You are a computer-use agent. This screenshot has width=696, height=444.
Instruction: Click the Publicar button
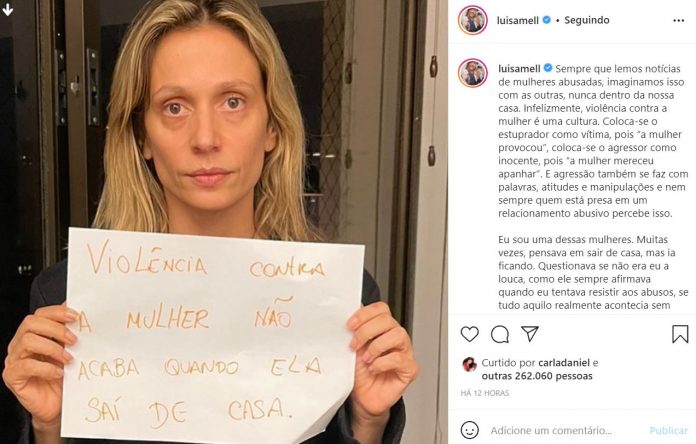click(x=668, y=430)
